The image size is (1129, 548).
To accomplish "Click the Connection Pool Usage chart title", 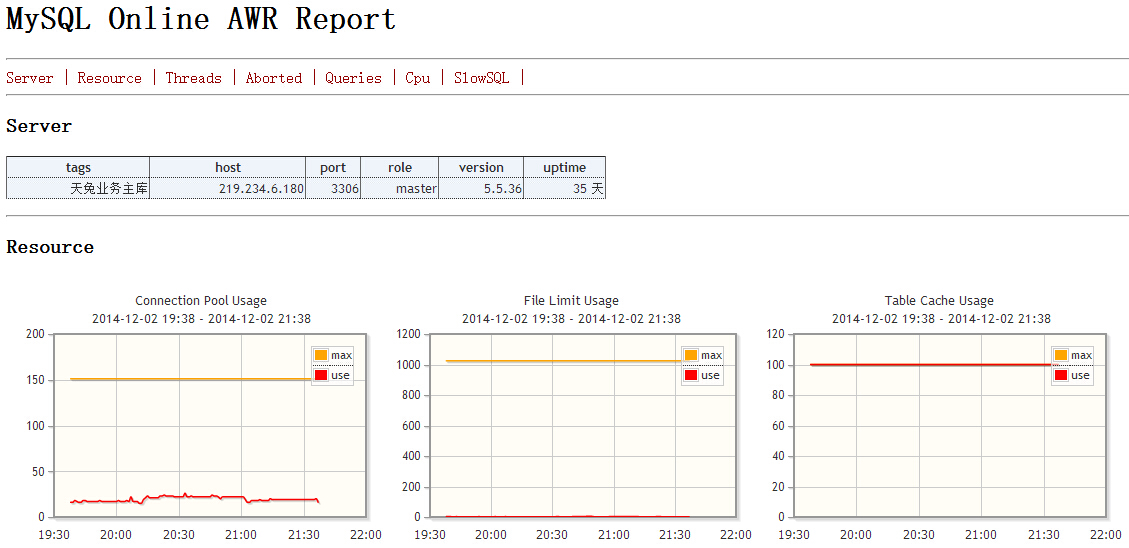I will 201,301.
